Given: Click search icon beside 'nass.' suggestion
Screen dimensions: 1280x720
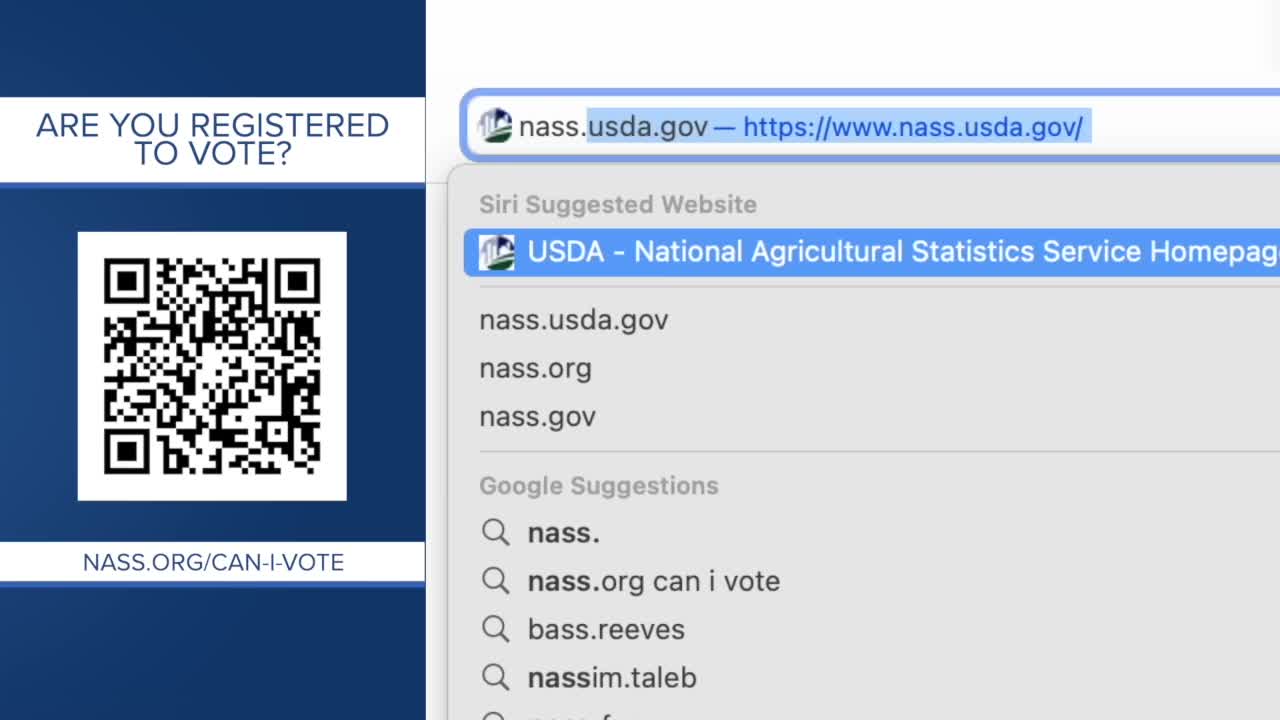Looking at the screenshot, I should 495,533.
